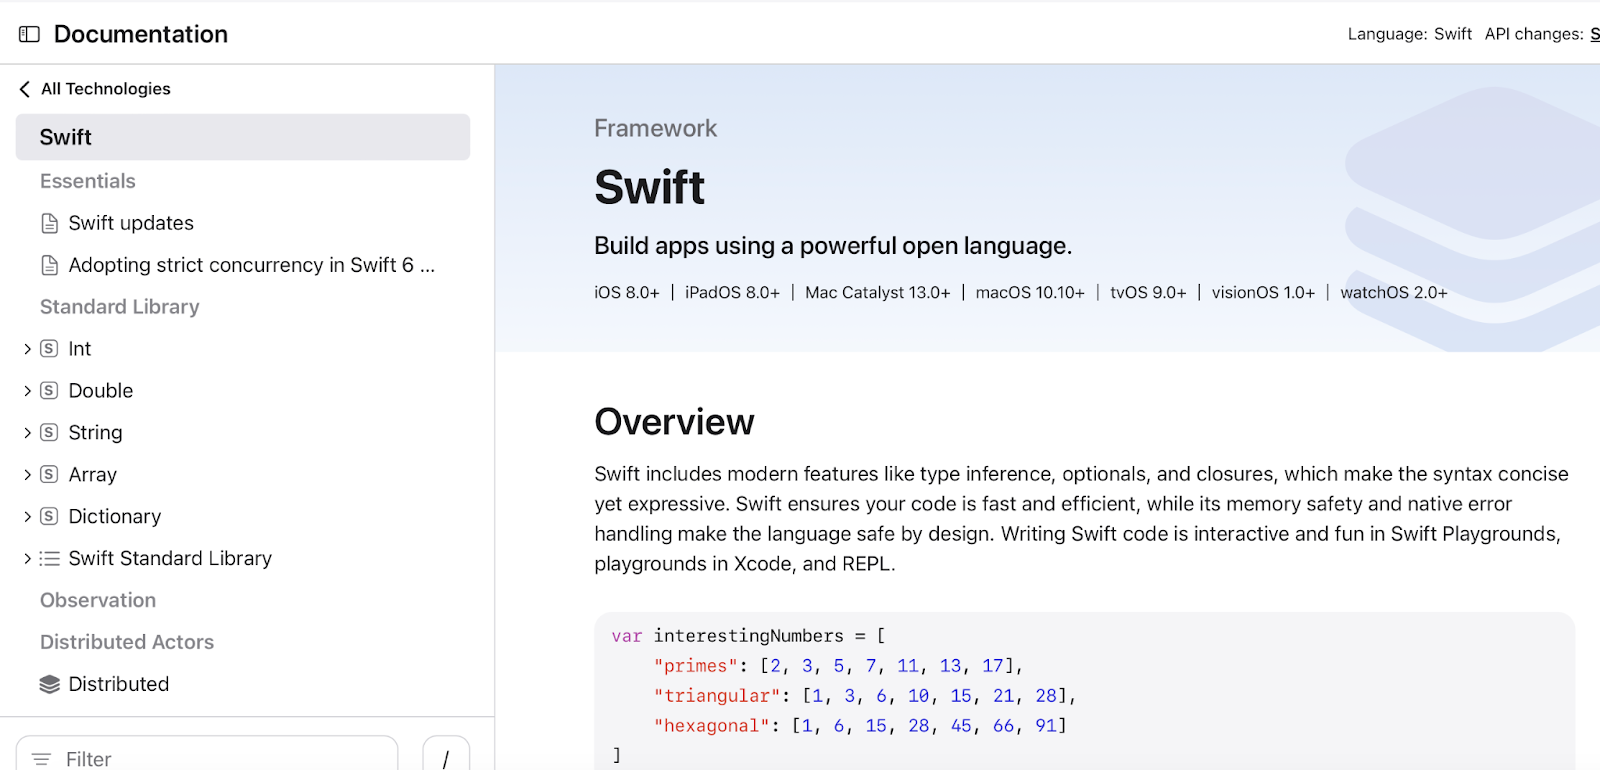Viewport: 1600px width, 770px height.
Task: Open the Dictionary documentation page
Action: (x=115, y=517)
